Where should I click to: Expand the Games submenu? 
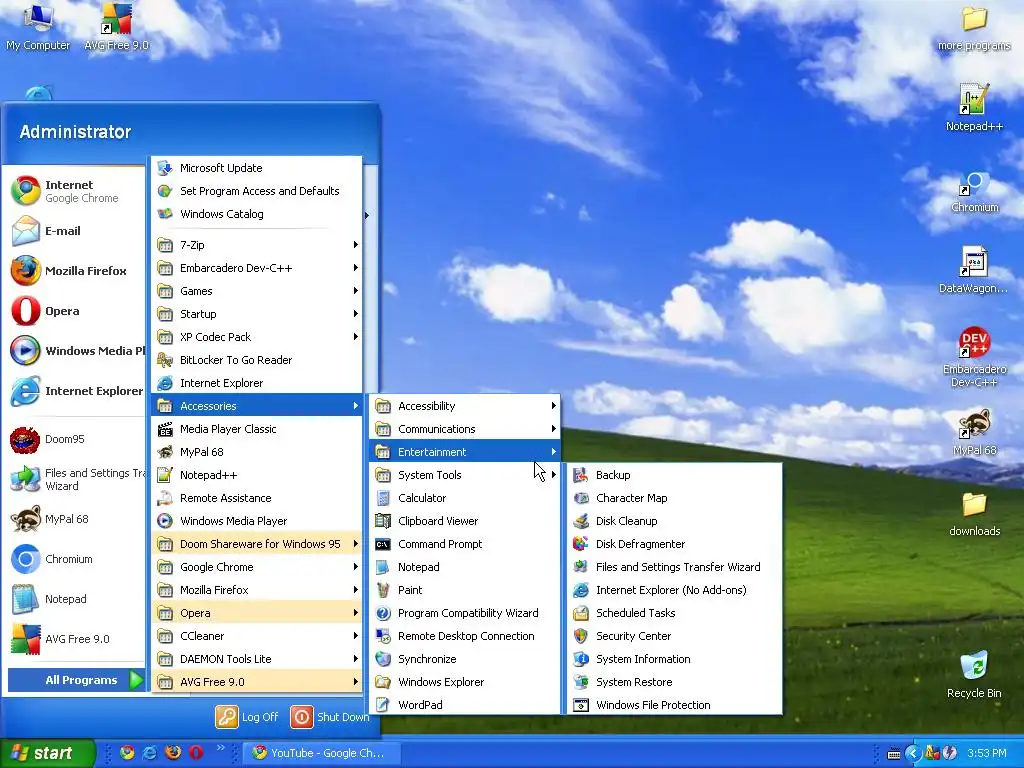[x=257, y=291]
